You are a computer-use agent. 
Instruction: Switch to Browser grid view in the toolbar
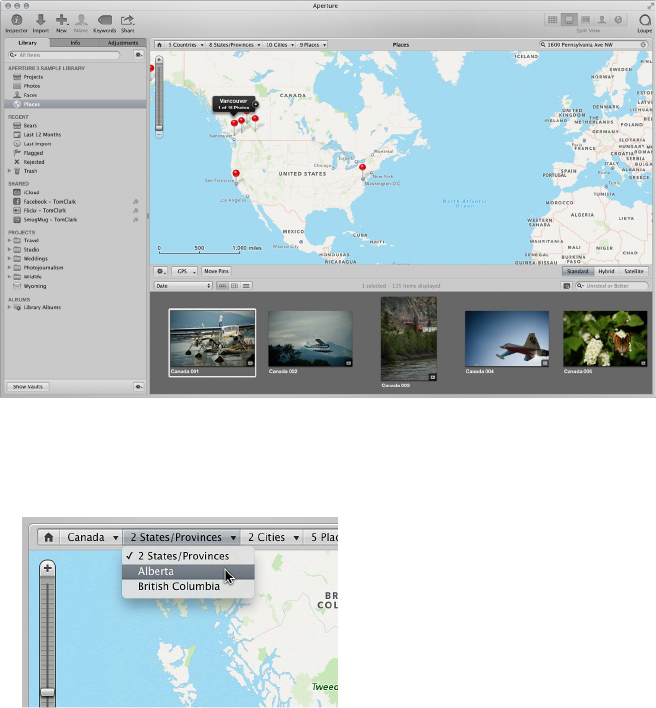[x=553, y=20]
